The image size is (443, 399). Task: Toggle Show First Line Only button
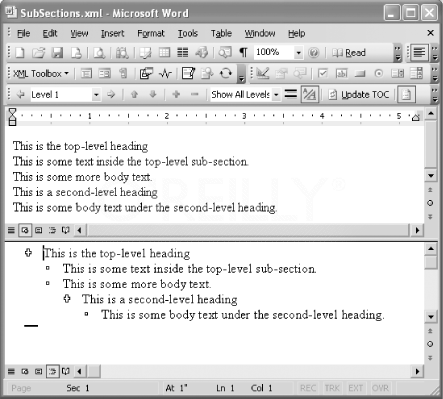(x=291, y=95)
